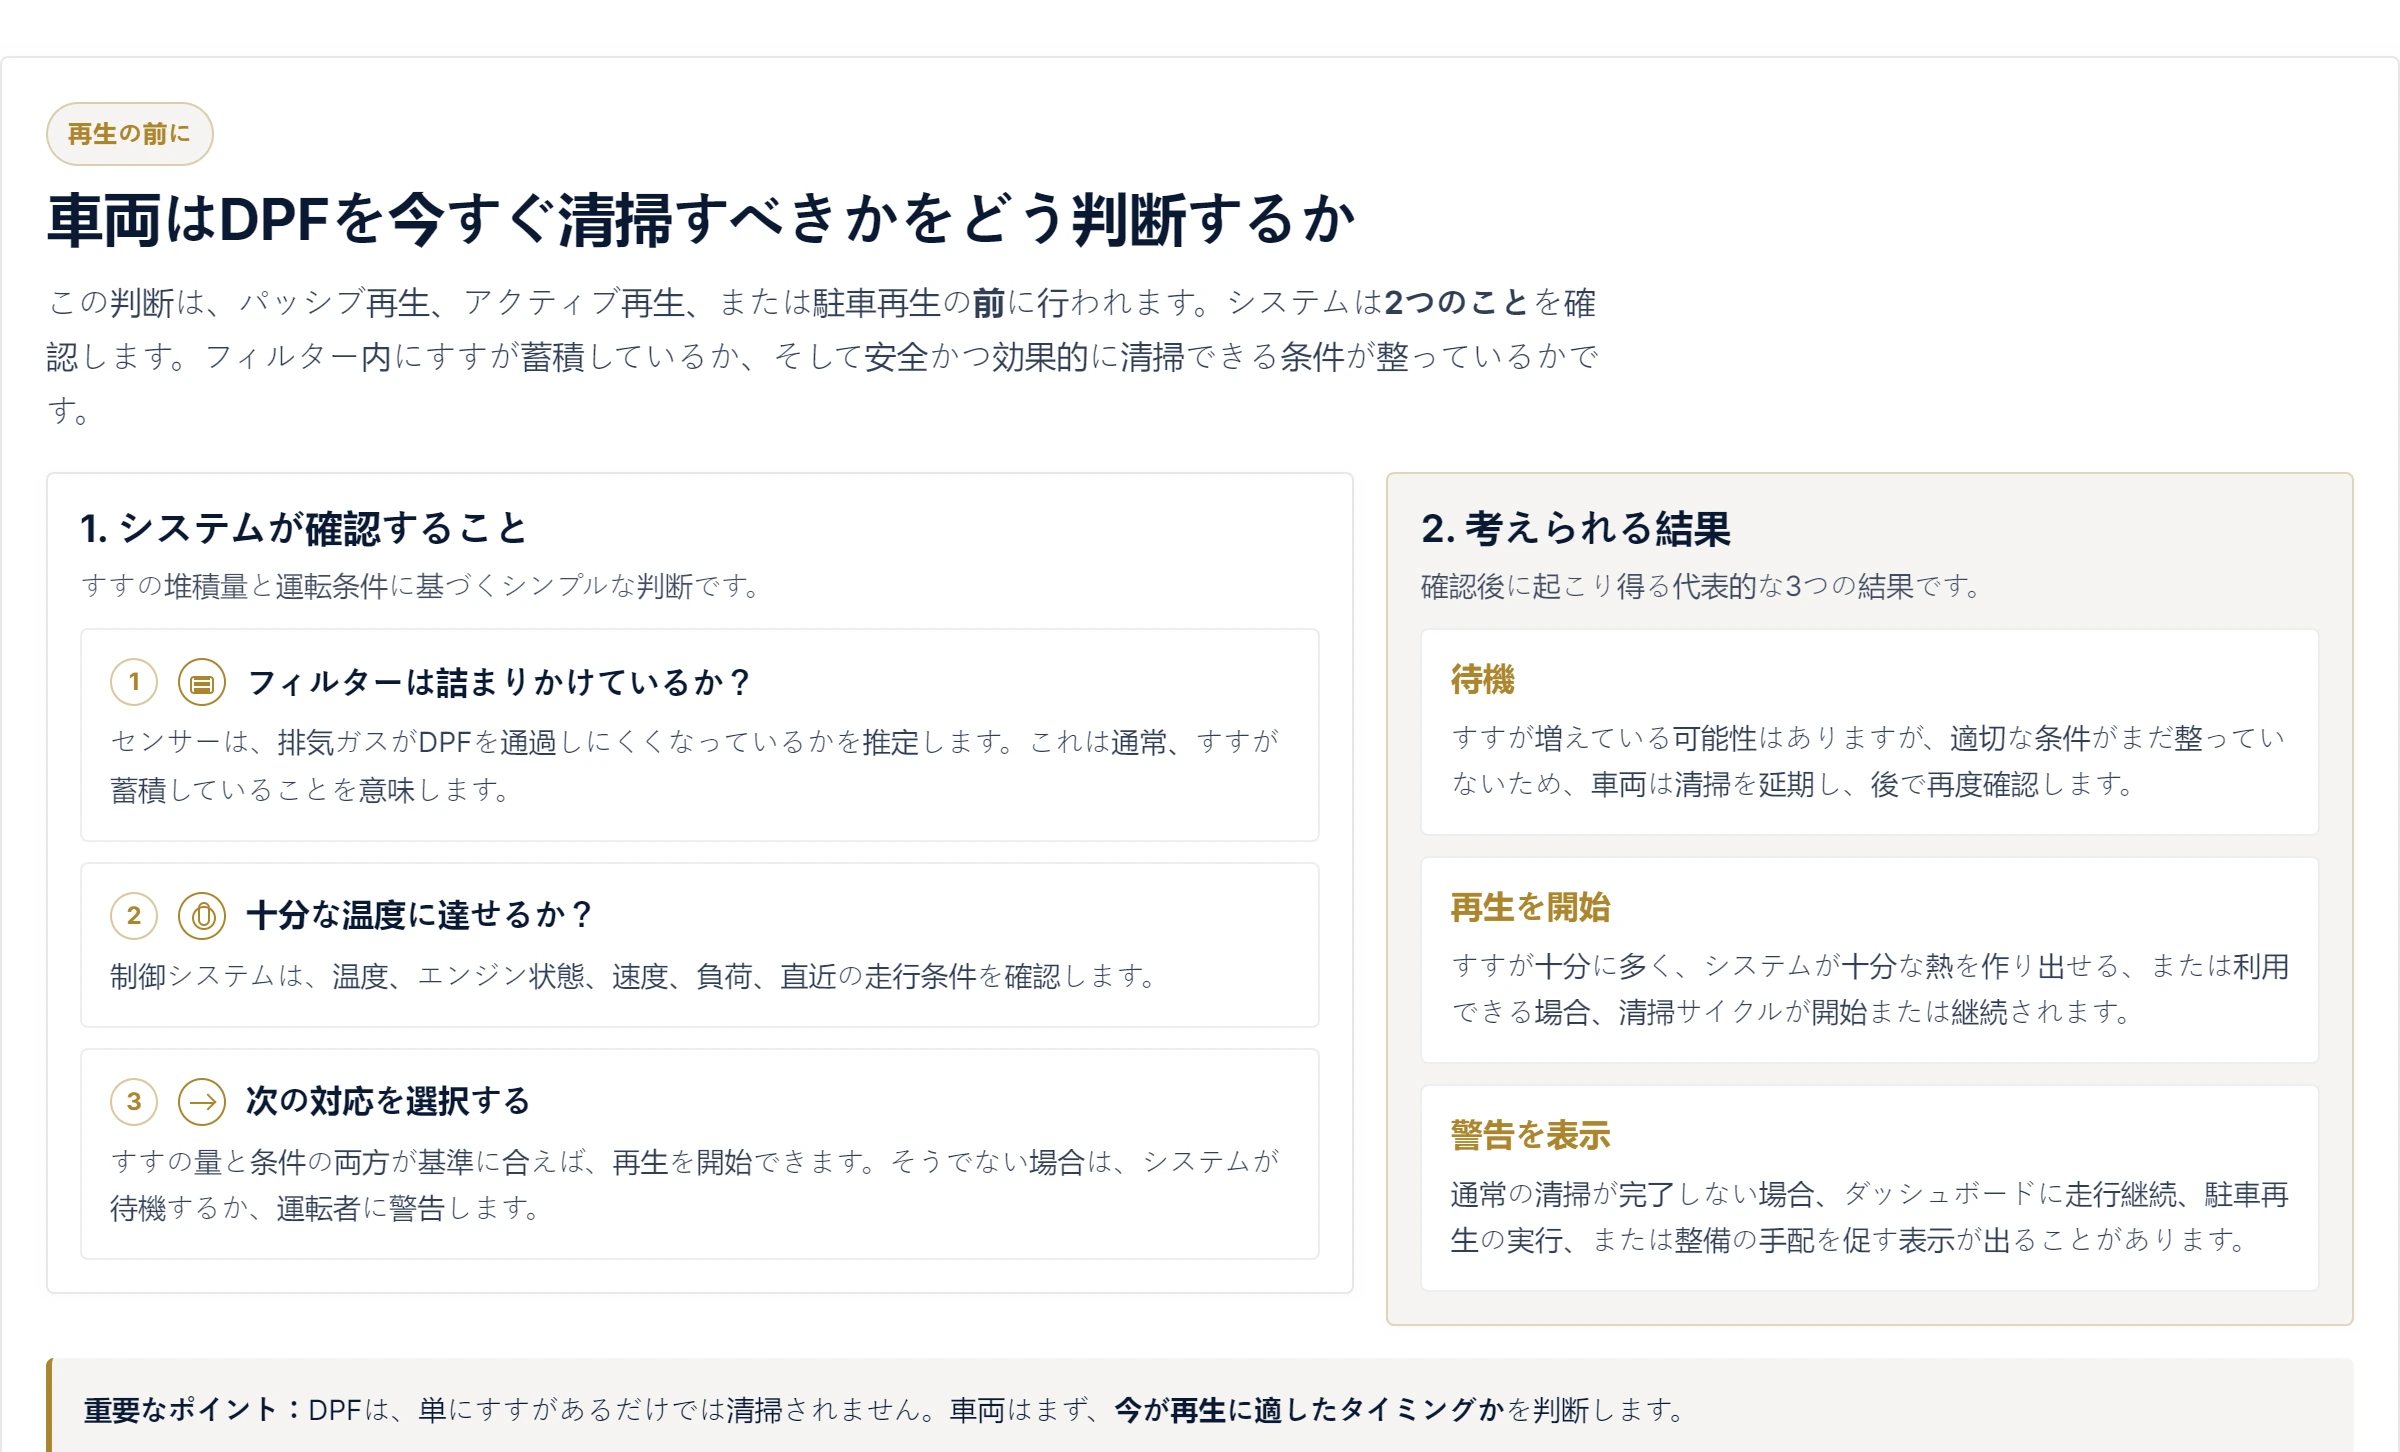
Task: Click the subtitle すすの堆積量と運転条件に基づく
Action: point(420,586)
